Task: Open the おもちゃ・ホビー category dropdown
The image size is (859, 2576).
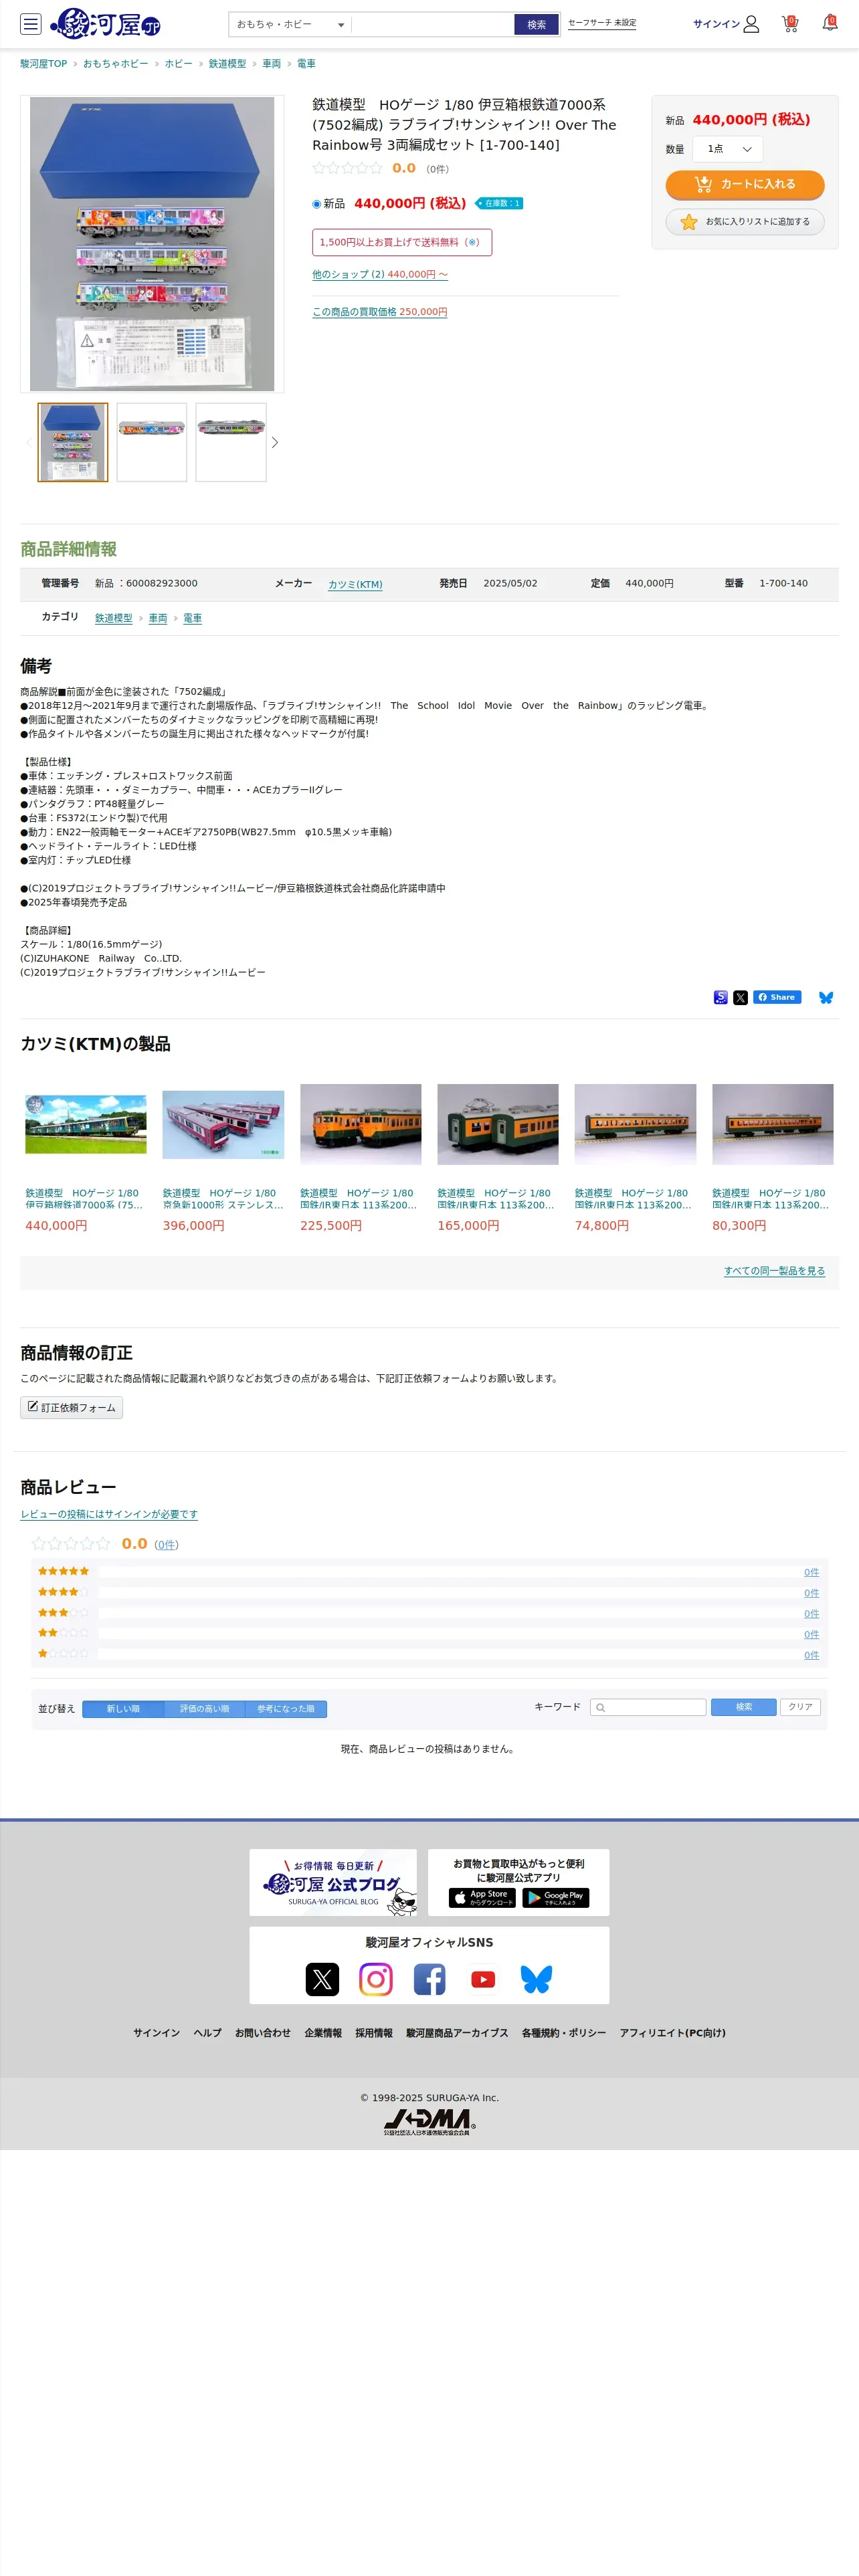Action: tap(290, 24)
